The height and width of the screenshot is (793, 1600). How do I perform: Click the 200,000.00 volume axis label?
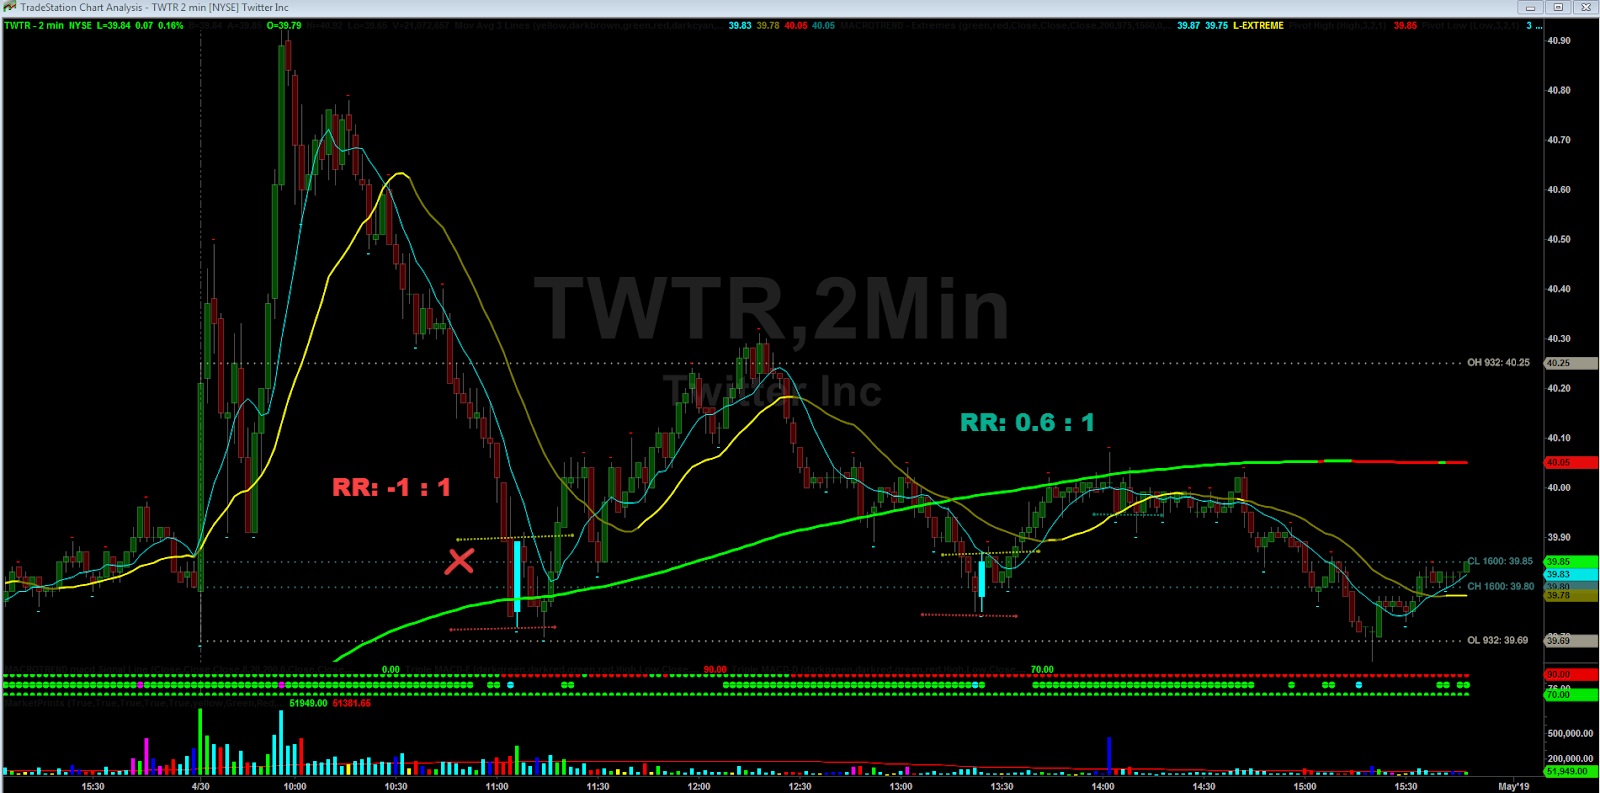coord(1570,759)
